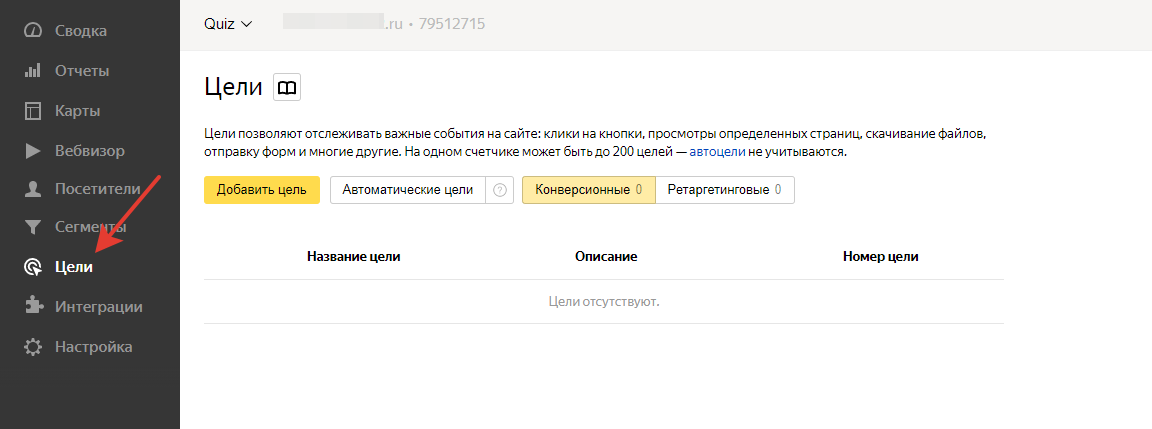Click the Настройка gear icon
1152x429 pixels.
[x=33, y=347]
